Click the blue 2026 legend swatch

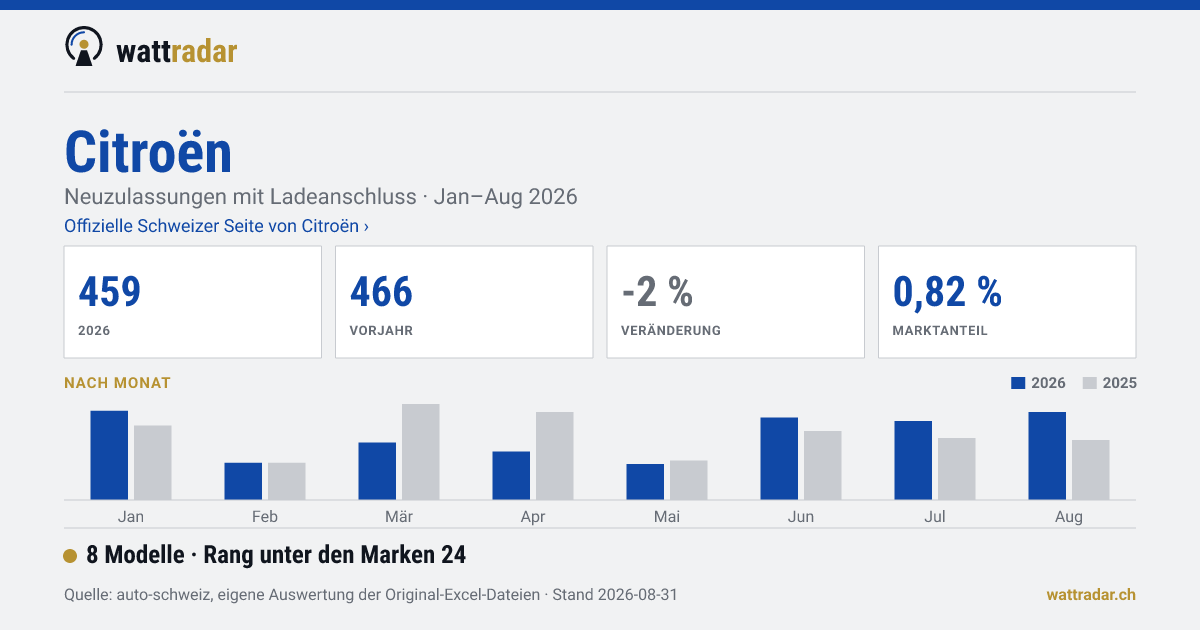tap(1019, 383)
